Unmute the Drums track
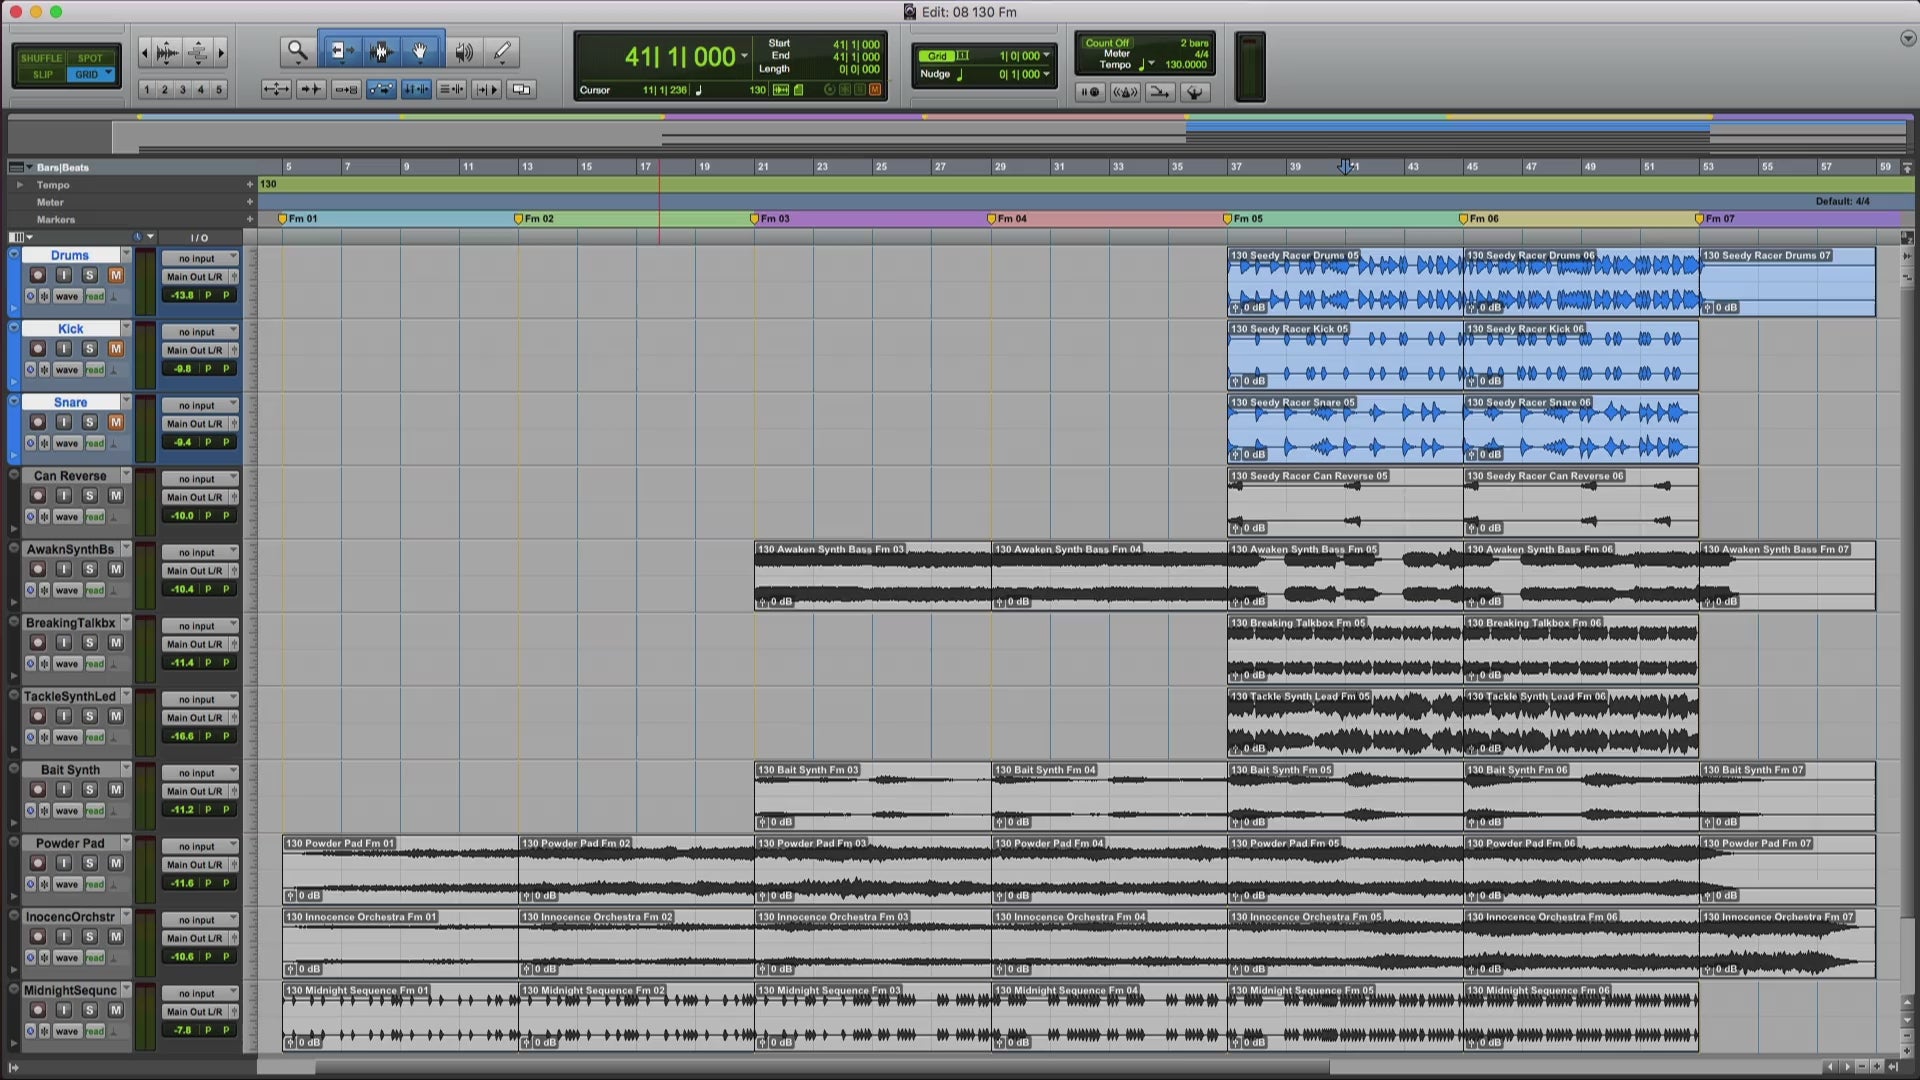This screenshot has height=1080, width=1920. pos(116,275)
